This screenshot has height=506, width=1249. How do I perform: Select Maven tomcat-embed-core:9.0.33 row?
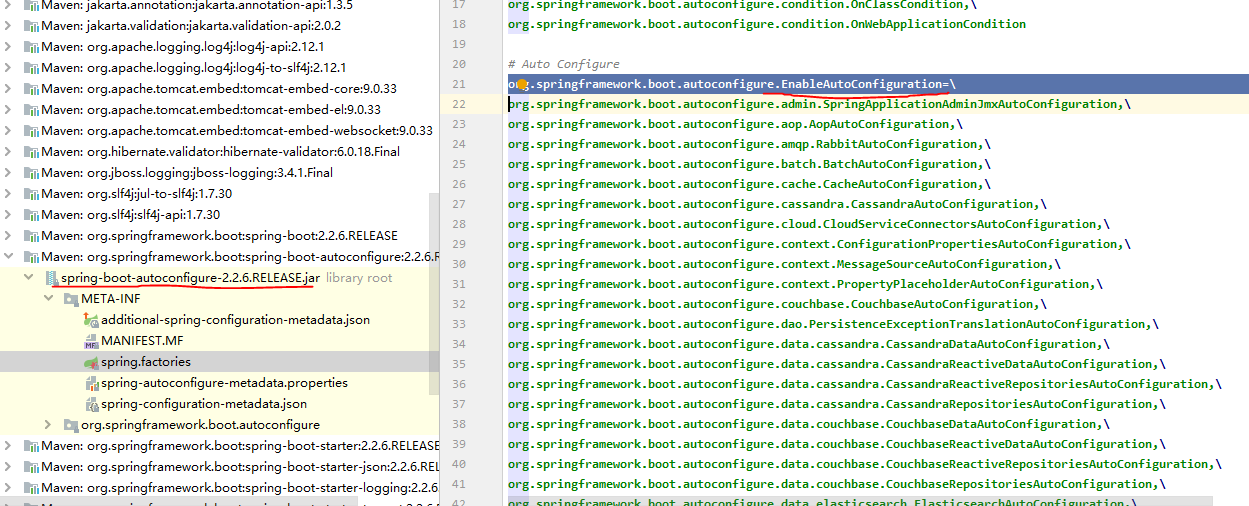tap(219, 89)
